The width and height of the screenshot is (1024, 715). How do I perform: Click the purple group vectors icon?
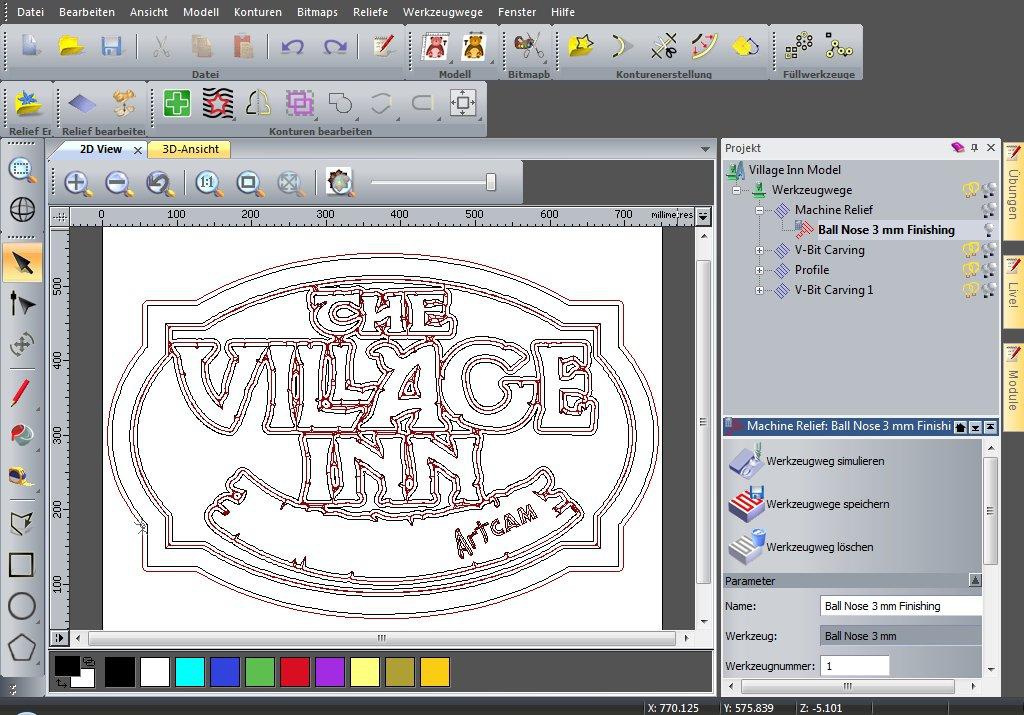[x=299, y=103]
